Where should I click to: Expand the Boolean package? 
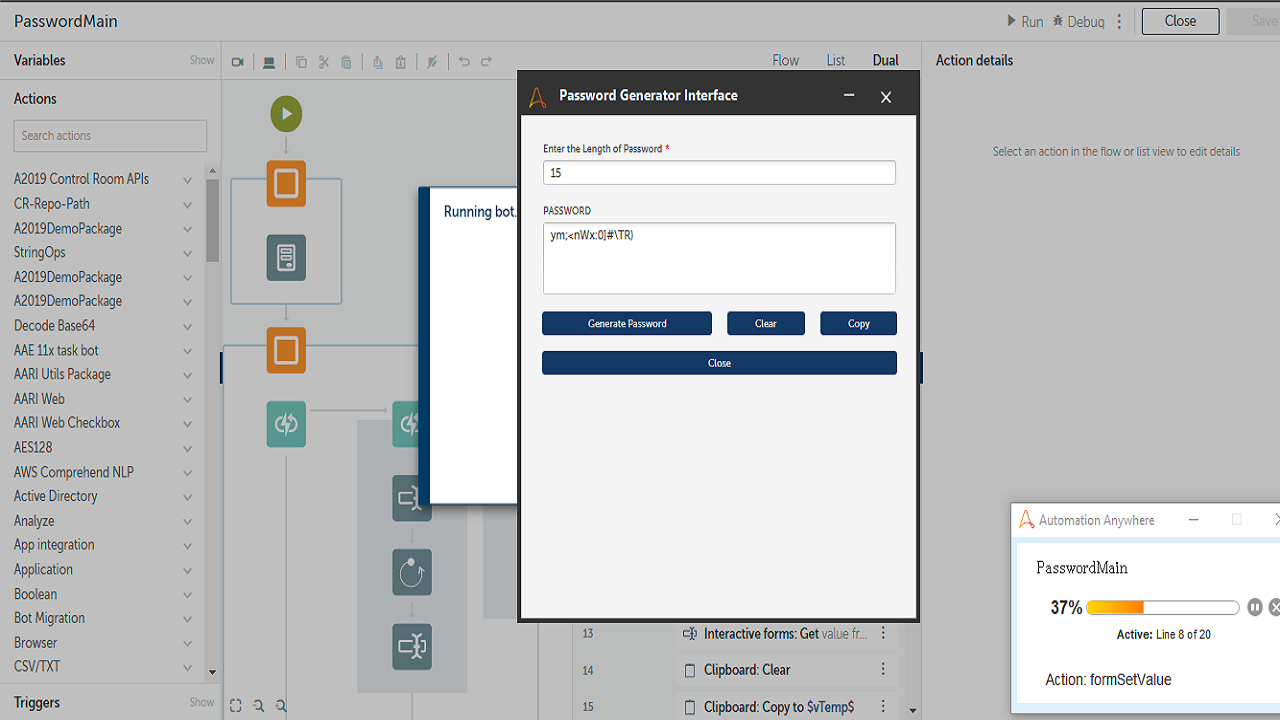[187, 595]
